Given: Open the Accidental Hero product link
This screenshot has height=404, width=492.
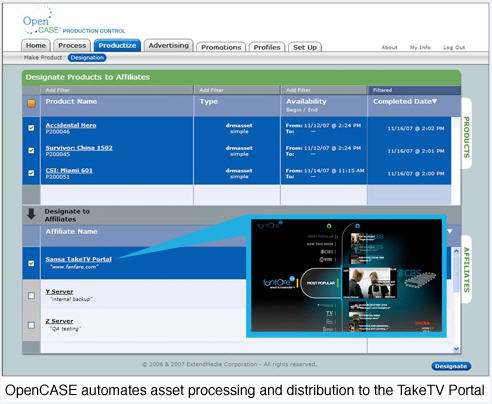Looking at the screenshot, I should [71, 125].
